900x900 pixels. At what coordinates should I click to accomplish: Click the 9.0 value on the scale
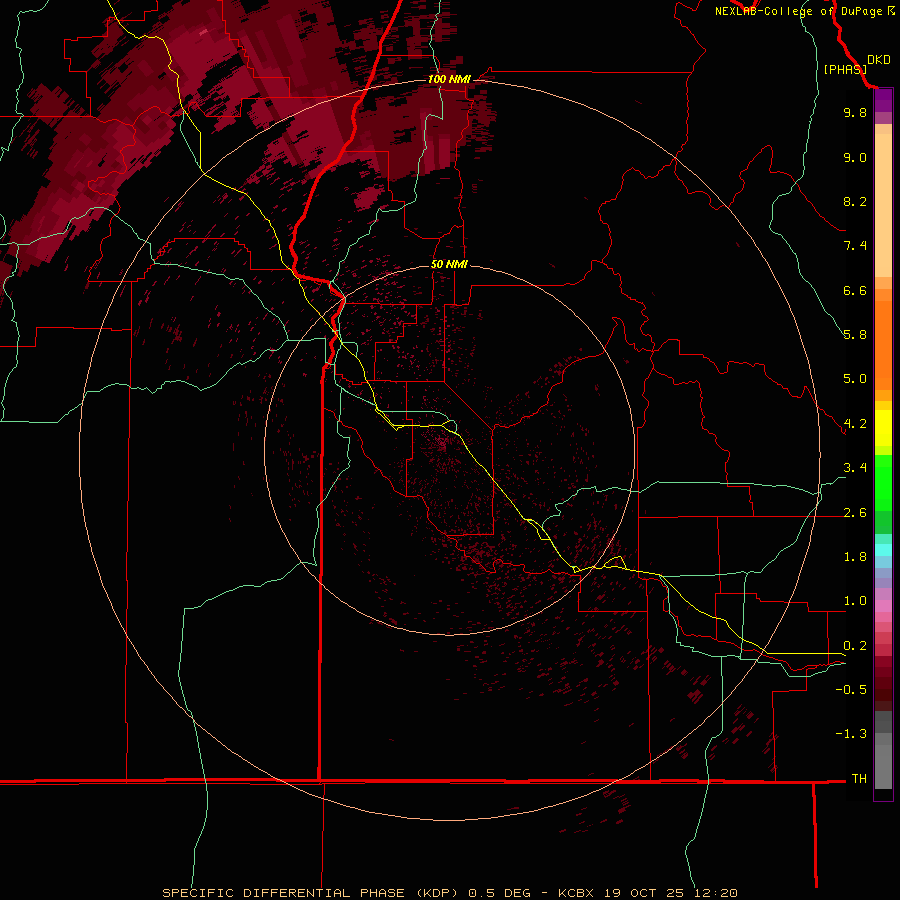coord(855,157)
